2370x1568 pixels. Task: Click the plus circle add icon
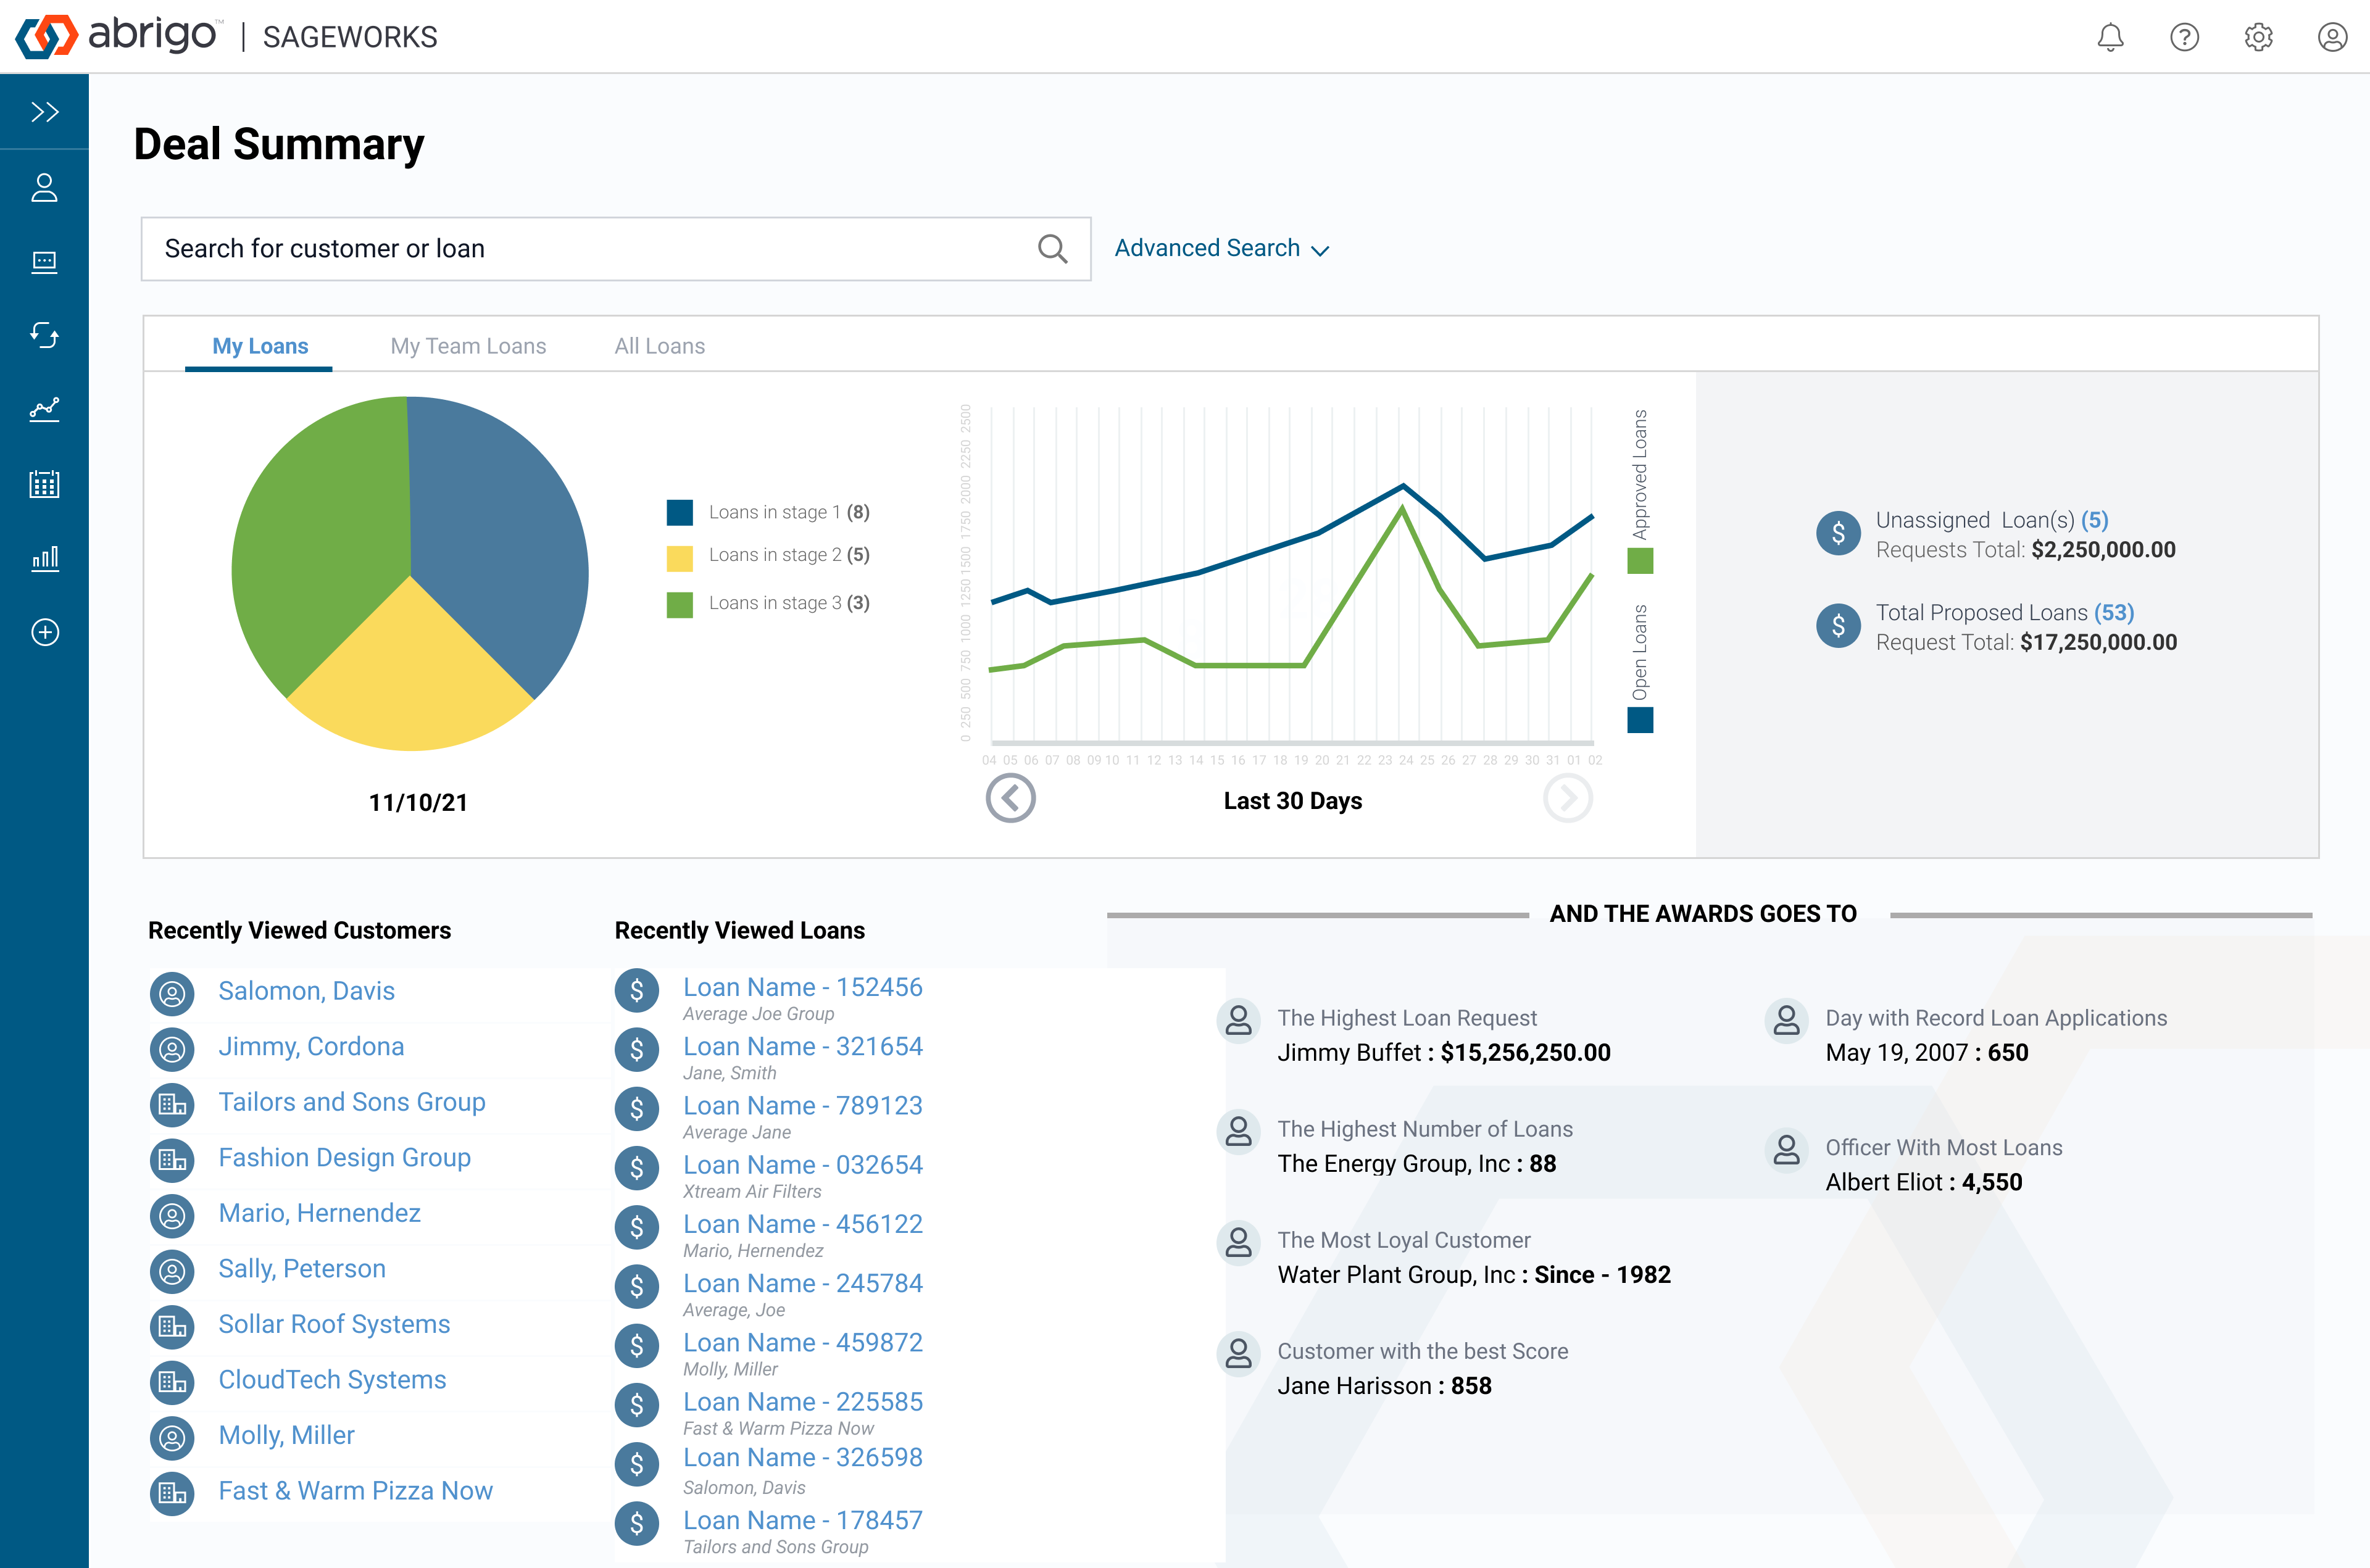pyautogui.click(x=44, y=632)
